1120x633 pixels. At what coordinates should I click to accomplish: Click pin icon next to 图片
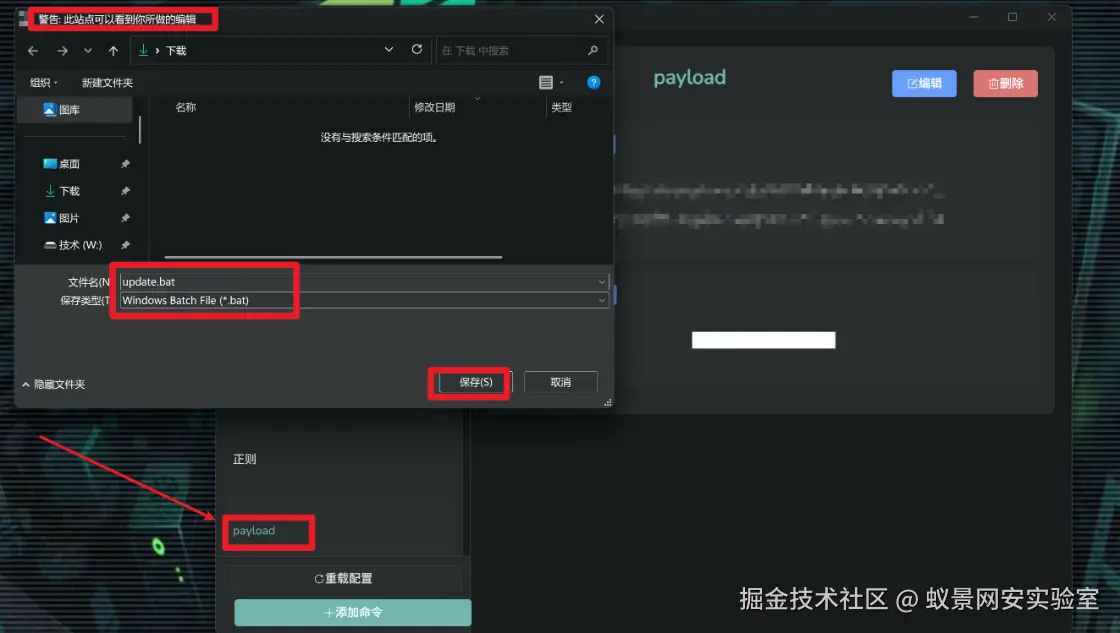click(126, 219)
